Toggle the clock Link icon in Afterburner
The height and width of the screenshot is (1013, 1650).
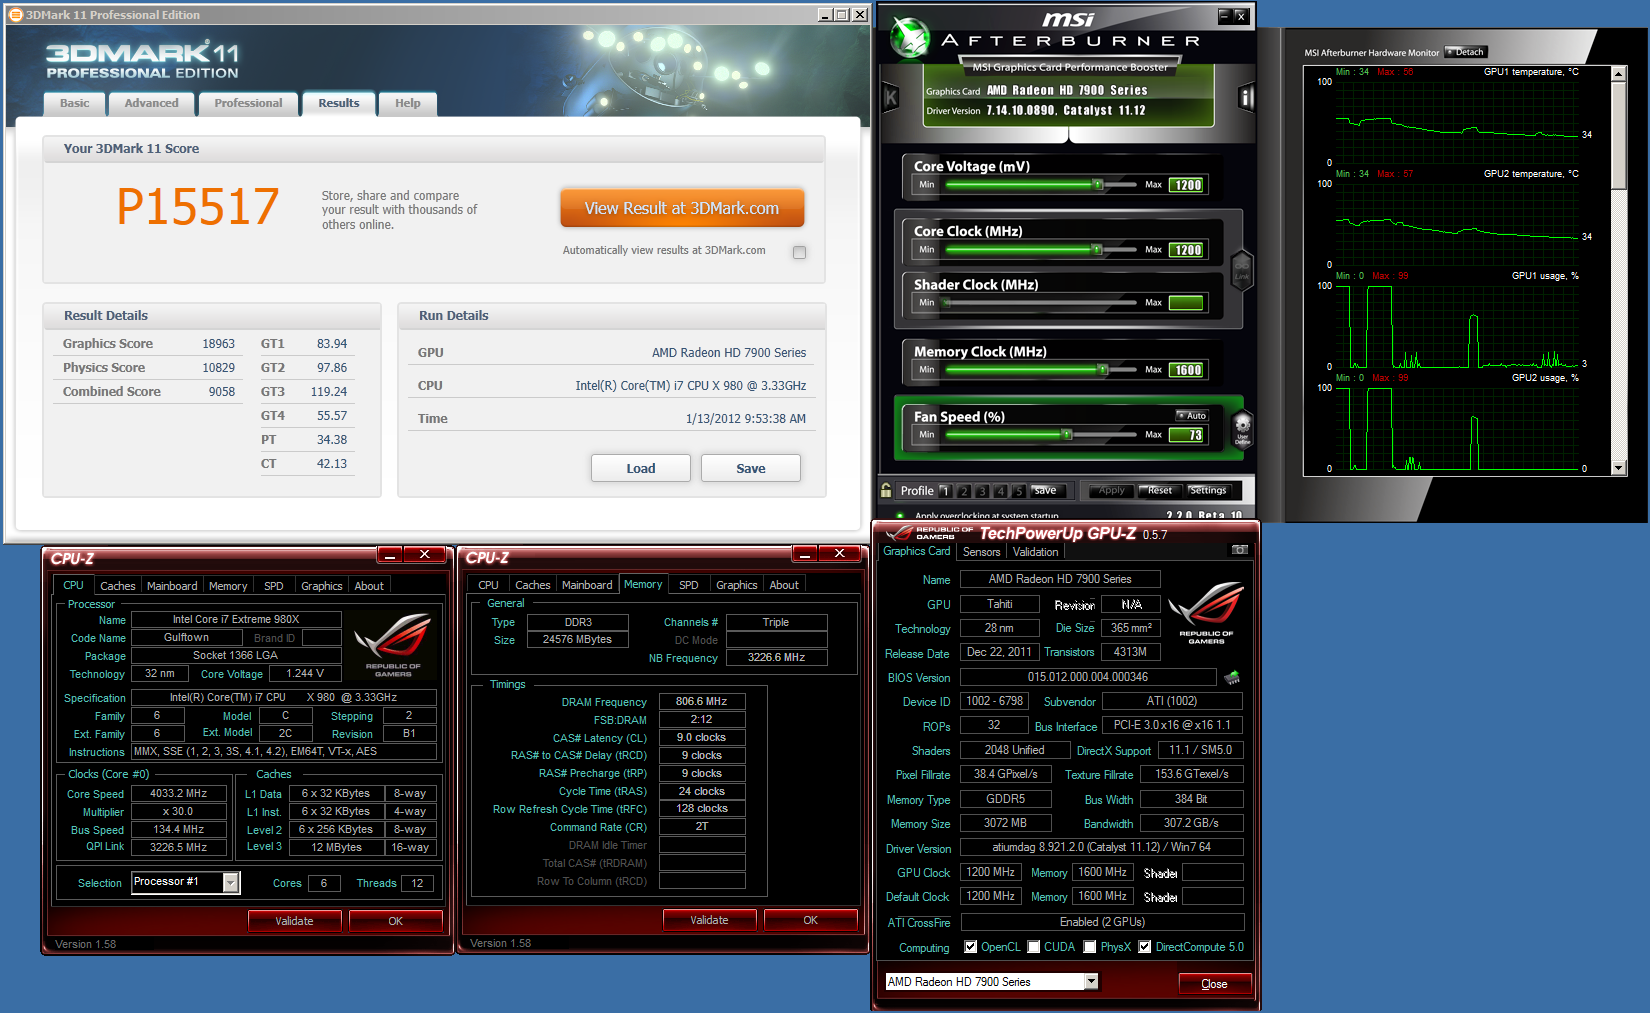tap(1242, 268)
